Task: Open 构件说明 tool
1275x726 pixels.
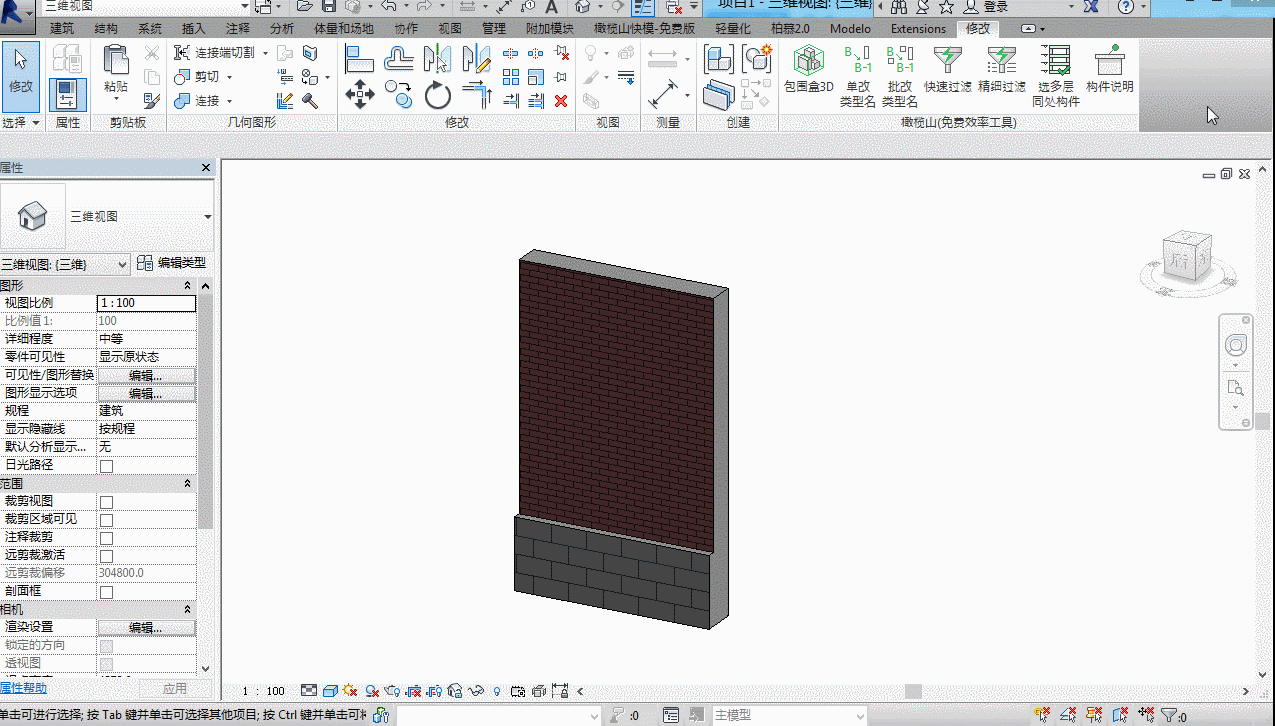Action: (x=1109, y=69)
